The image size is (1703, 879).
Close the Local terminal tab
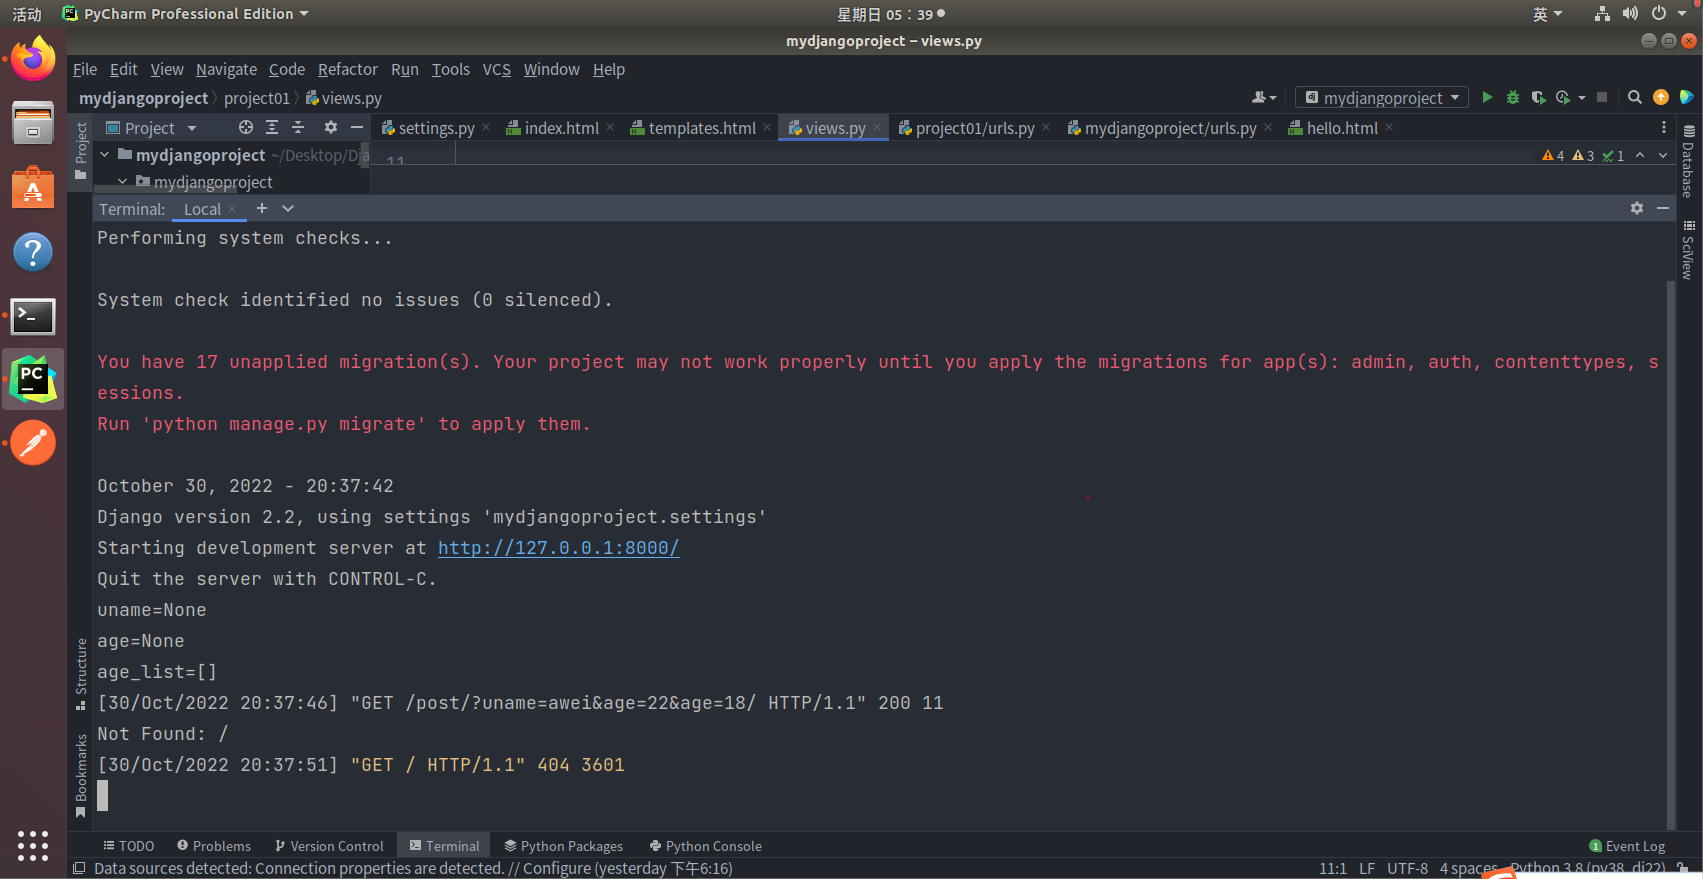(x=232, y=208)
